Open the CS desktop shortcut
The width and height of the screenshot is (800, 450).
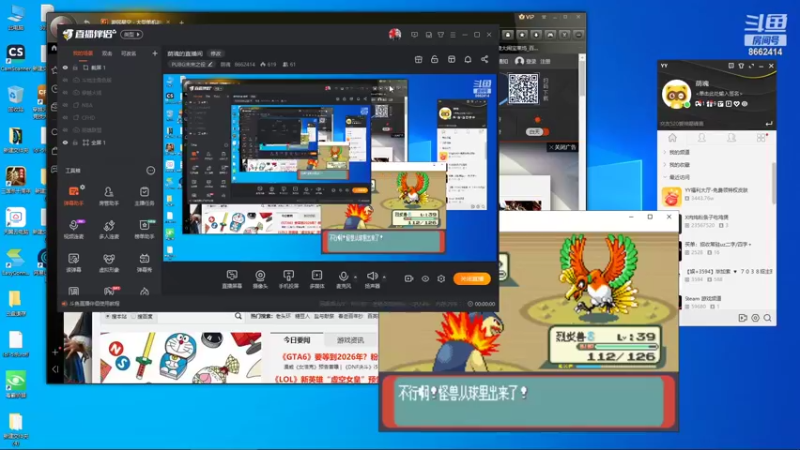pos(15,57)
